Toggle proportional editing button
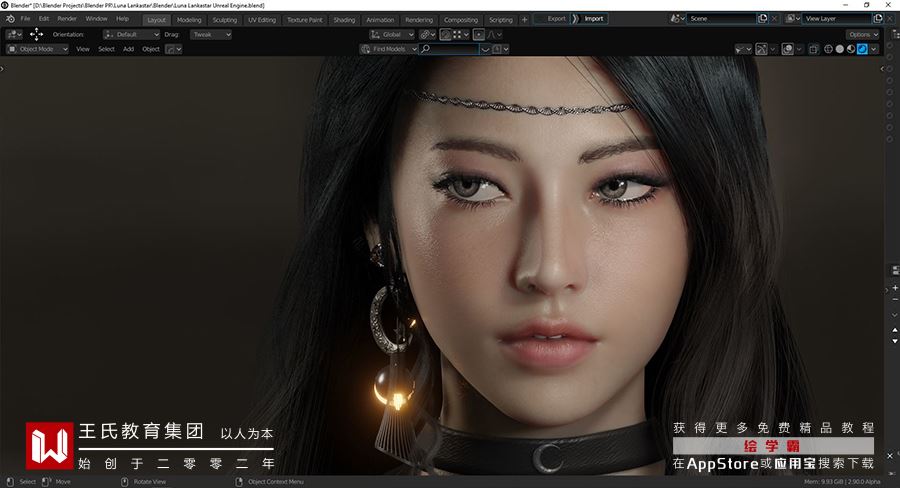Screen dimensions: 900x488 [x=479, y=34]
